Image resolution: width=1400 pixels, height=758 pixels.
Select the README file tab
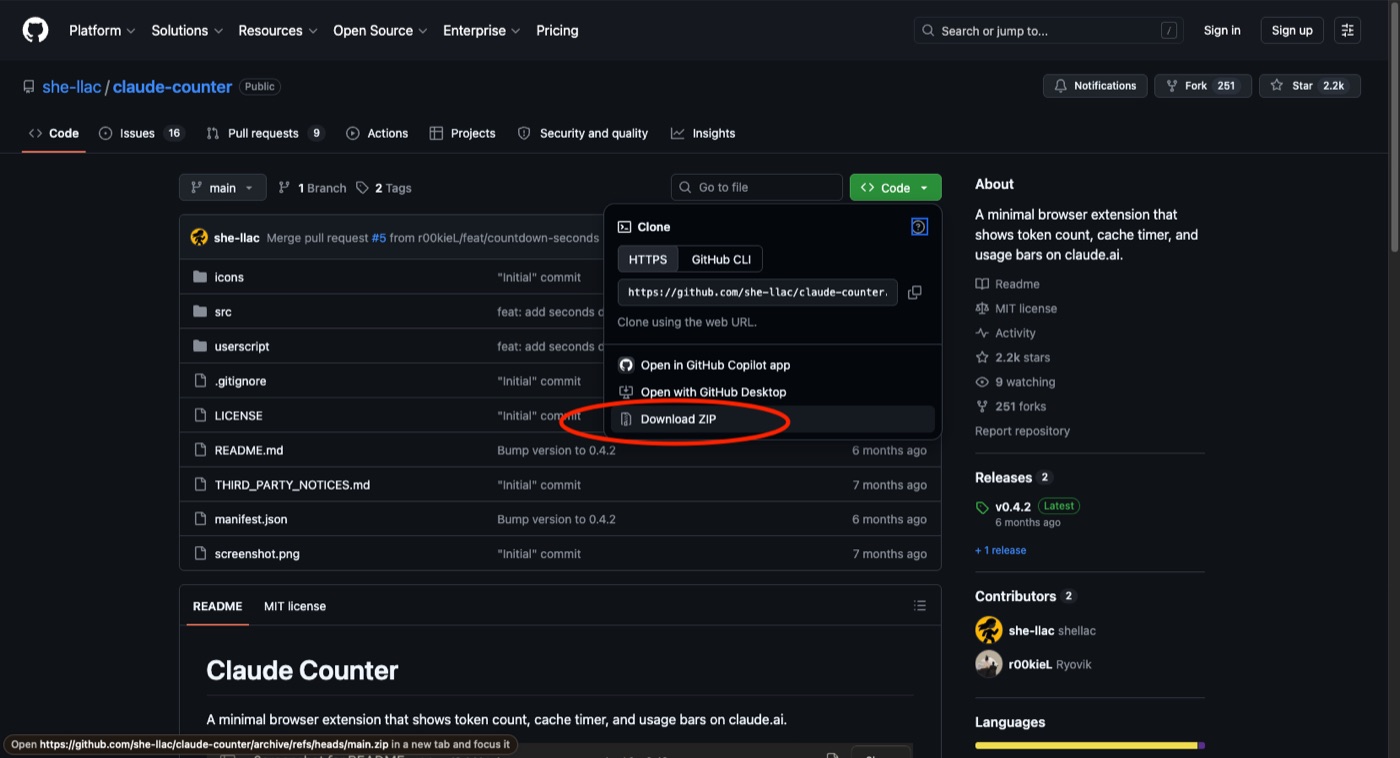[217, 606]
